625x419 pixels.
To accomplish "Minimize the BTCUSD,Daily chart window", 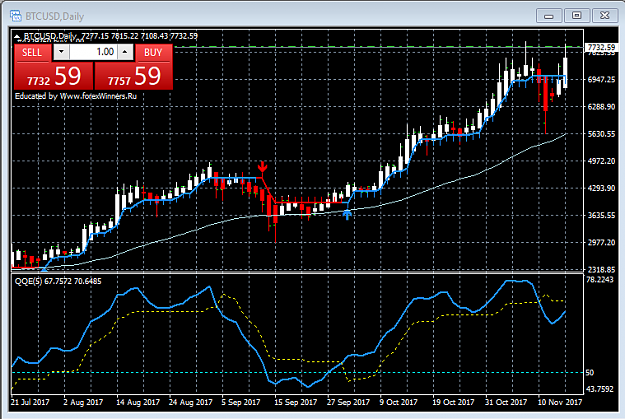I will tap(549, 16).
